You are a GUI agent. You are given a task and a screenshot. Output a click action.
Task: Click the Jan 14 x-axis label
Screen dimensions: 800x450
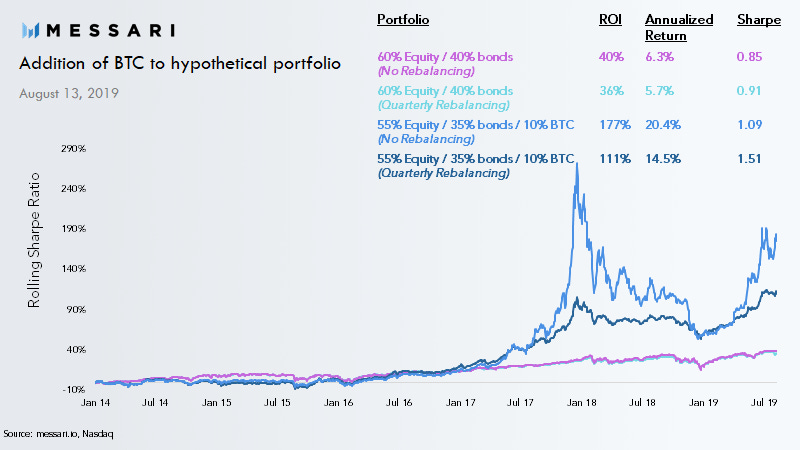point(96,403)
